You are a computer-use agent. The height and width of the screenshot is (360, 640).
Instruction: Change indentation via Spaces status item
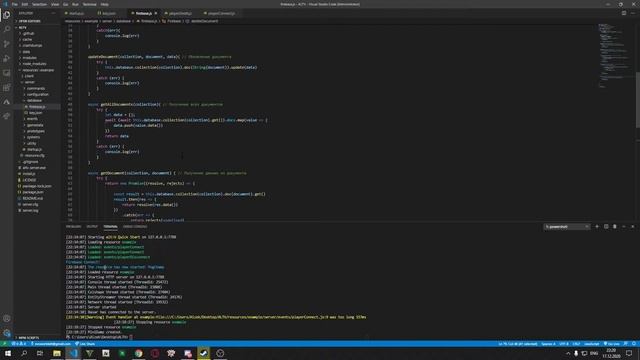coord(548,344)
